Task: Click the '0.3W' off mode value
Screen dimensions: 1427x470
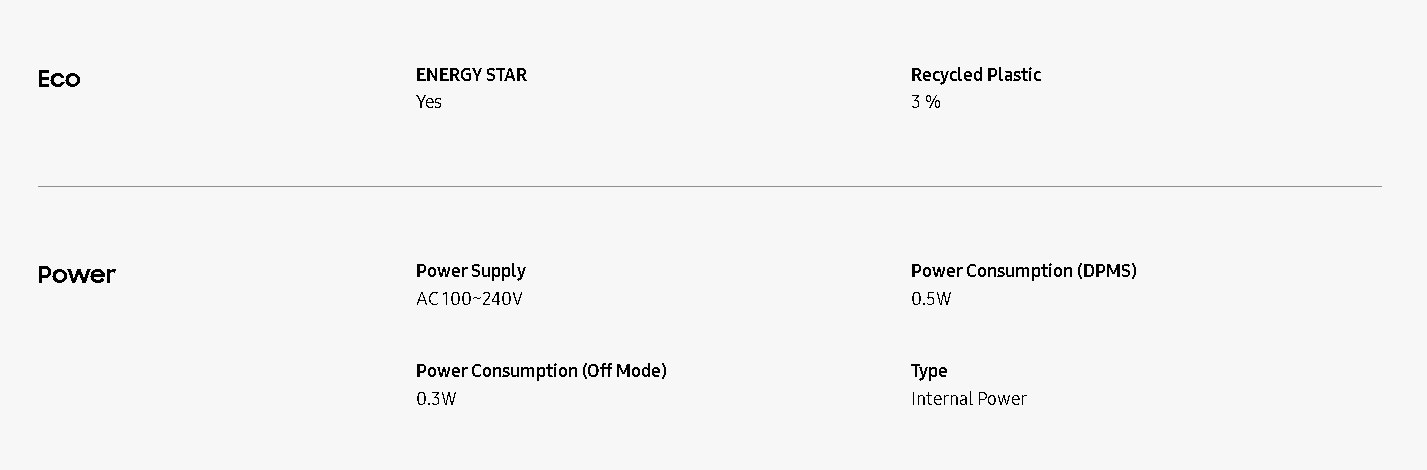Action: (436, 399)
